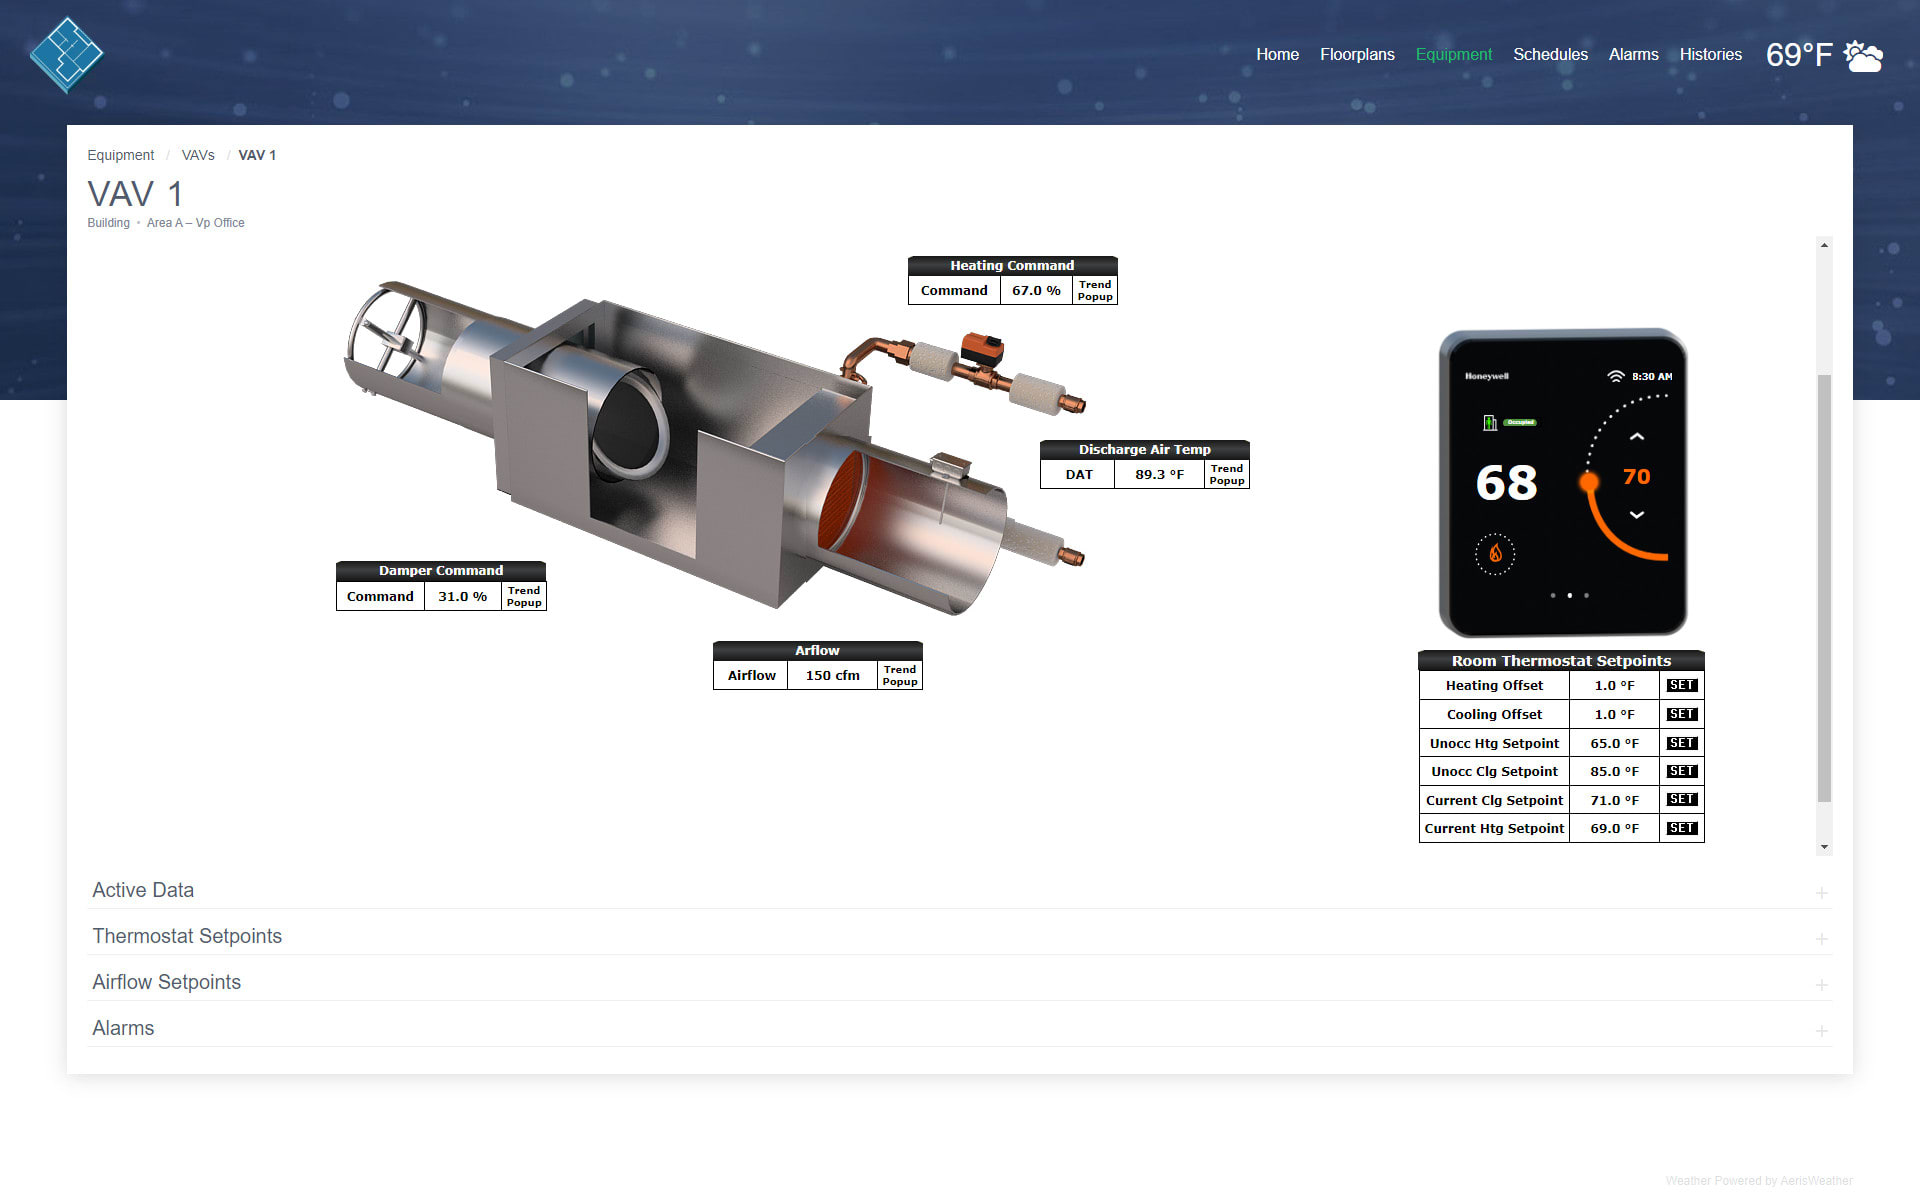
Task: Click the thermostat setpoint value 70
Action: pyautogui.click(x=1636, y=476)
